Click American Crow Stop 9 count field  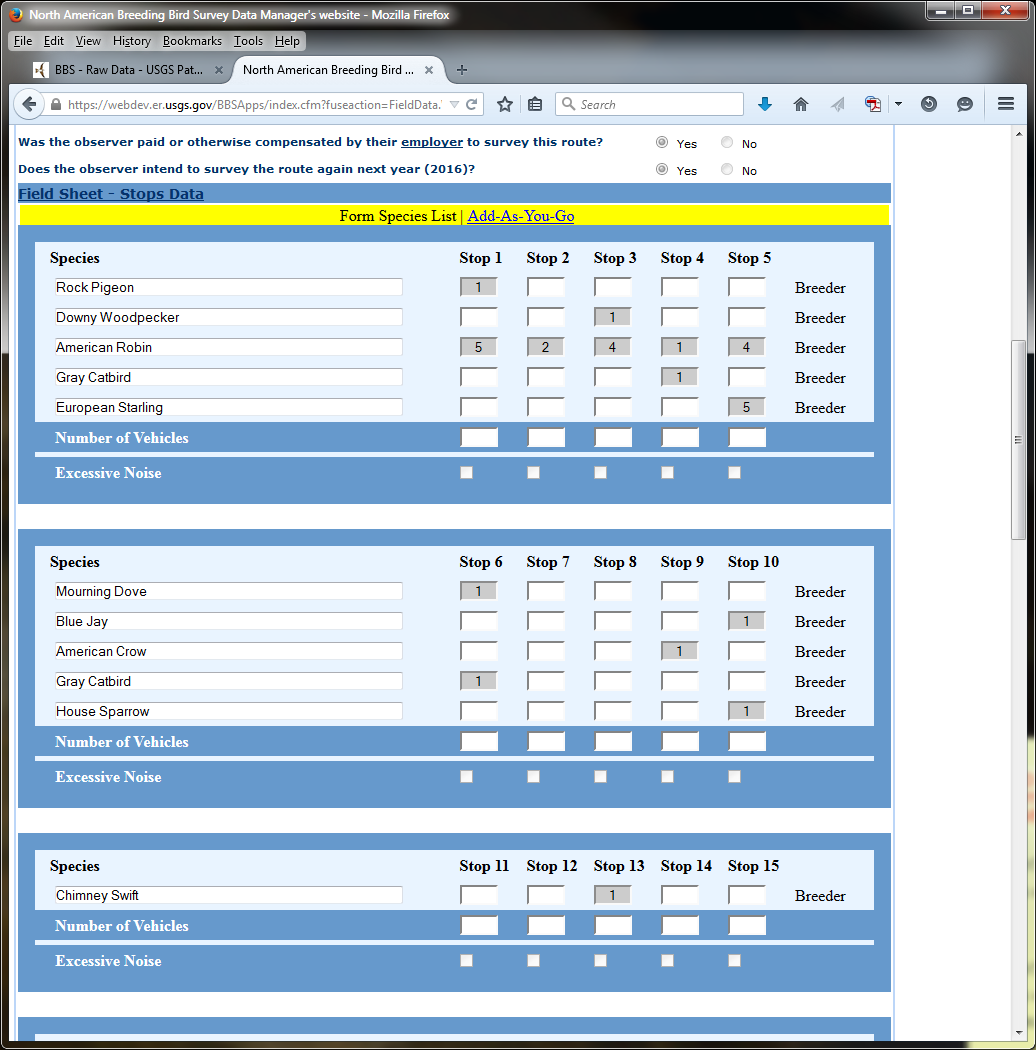680,651
